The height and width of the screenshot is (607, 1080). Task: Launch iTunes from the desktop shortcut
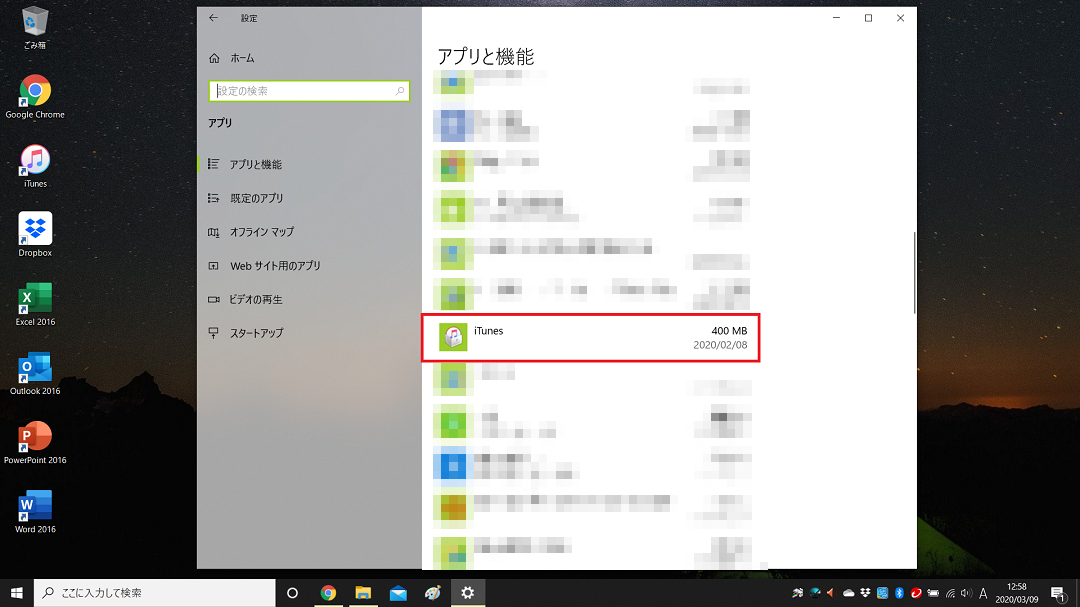(x=35, y=162)
